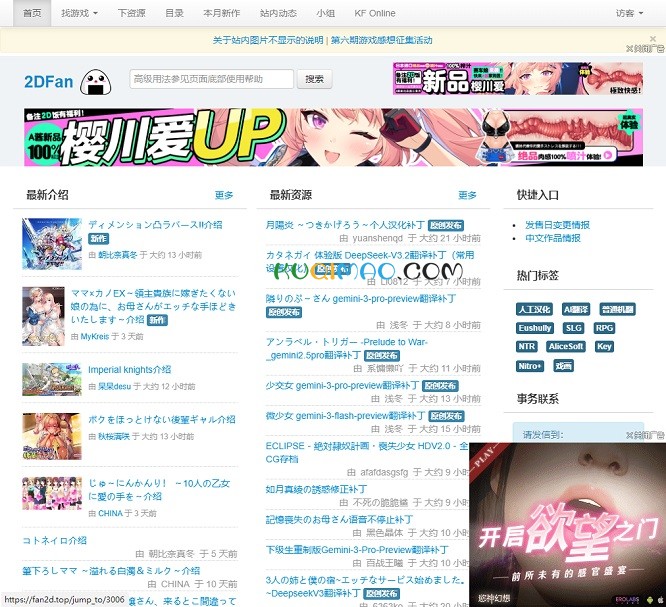Select the 普通机翻 tag
666x607 pixels.
[617, 310]
